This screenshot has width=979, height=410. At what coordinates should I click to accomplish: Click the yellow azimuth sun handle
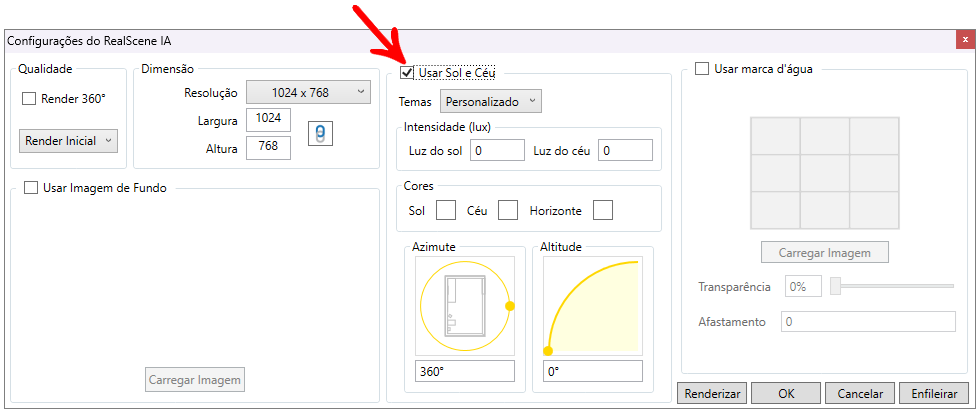[x=509, y=306]
